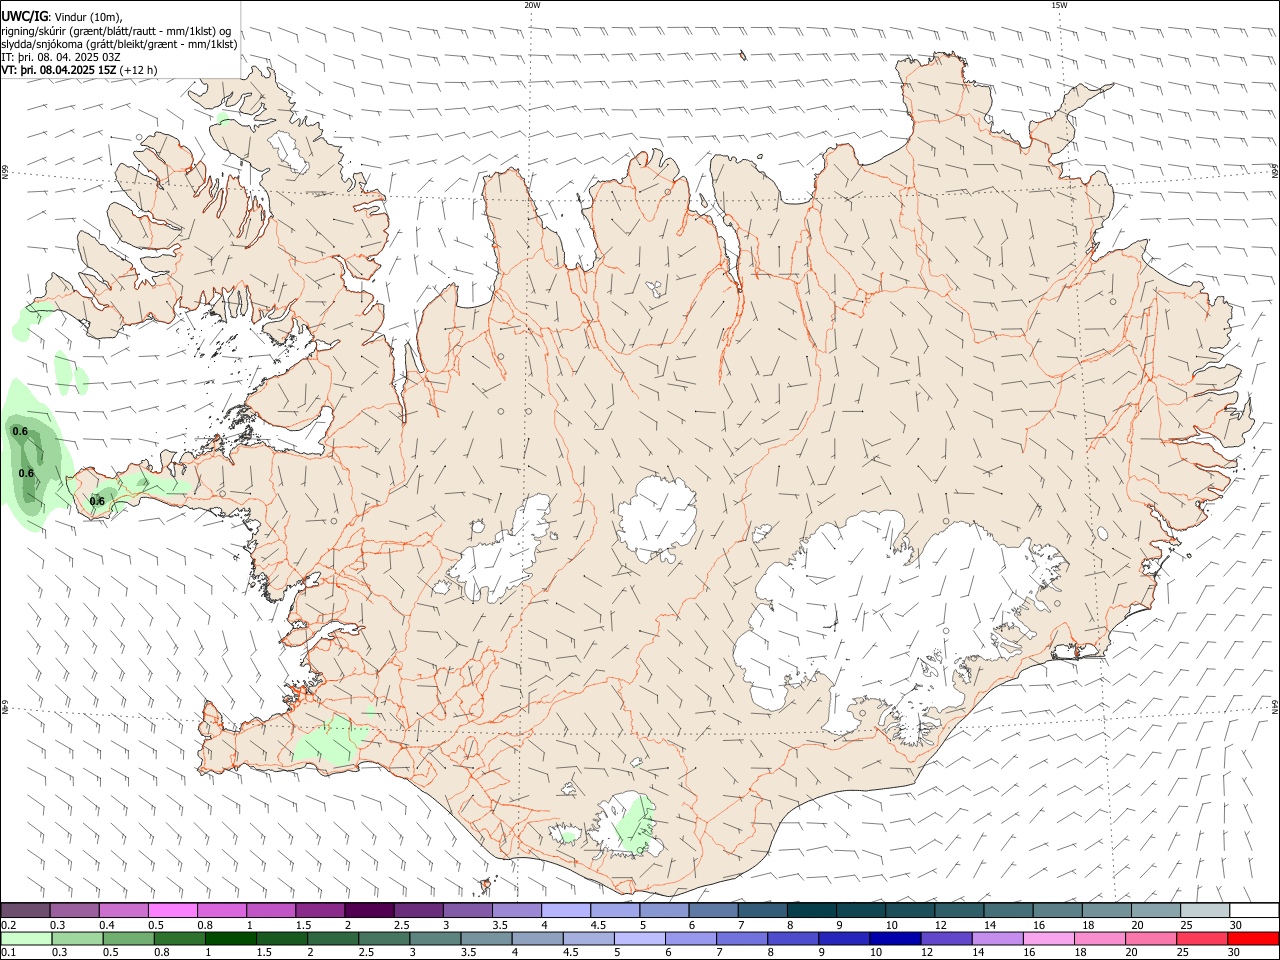Click the 'rigning/skúrir' legend description line
Viewport: 1280px width, 960px height.
pyautogui.click(x=116, y=31)
